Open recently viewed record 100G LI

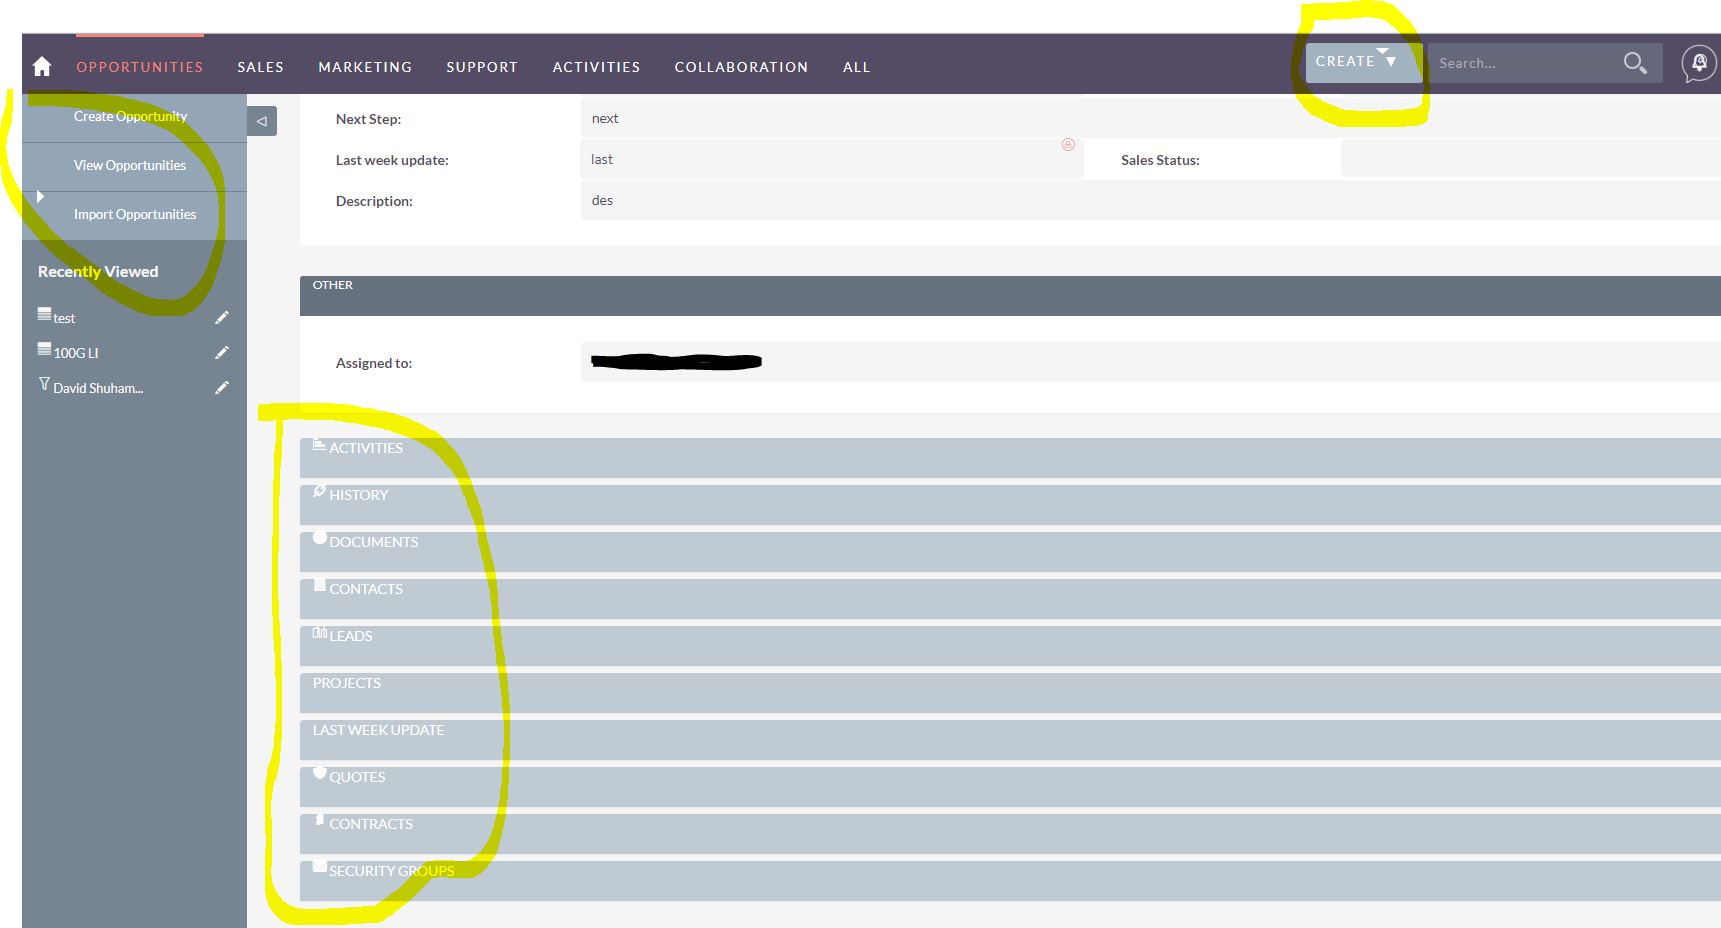[x=76, y=353]
